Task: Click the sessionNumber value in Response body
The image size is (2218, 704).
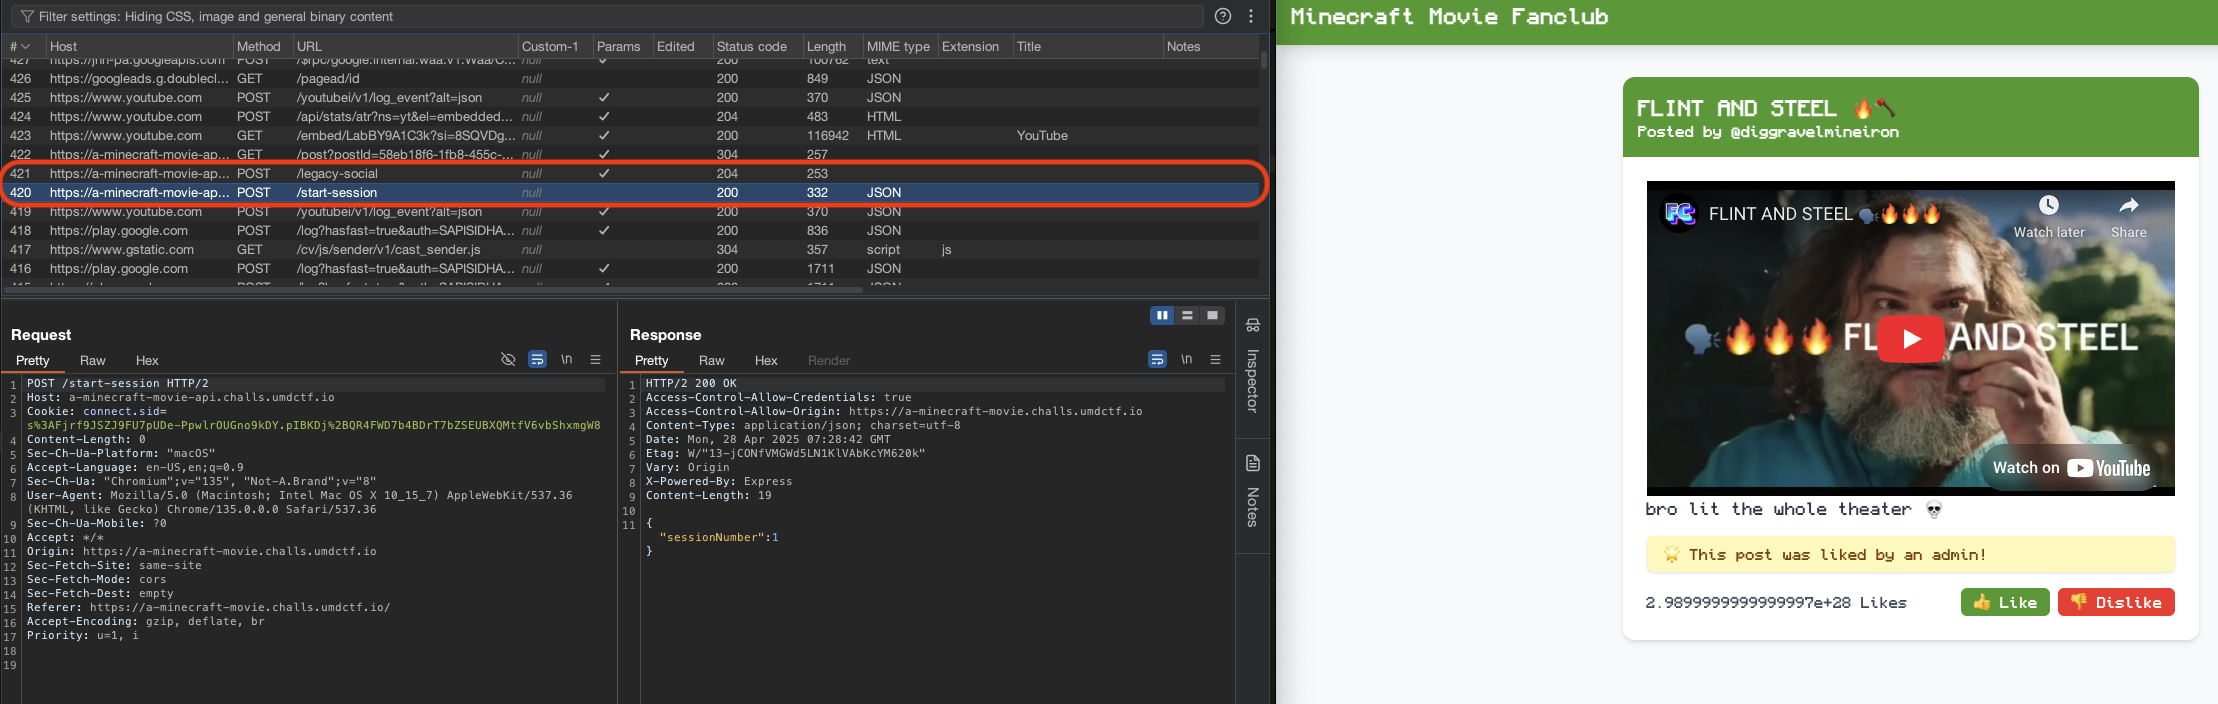Action: coord(775,537)
